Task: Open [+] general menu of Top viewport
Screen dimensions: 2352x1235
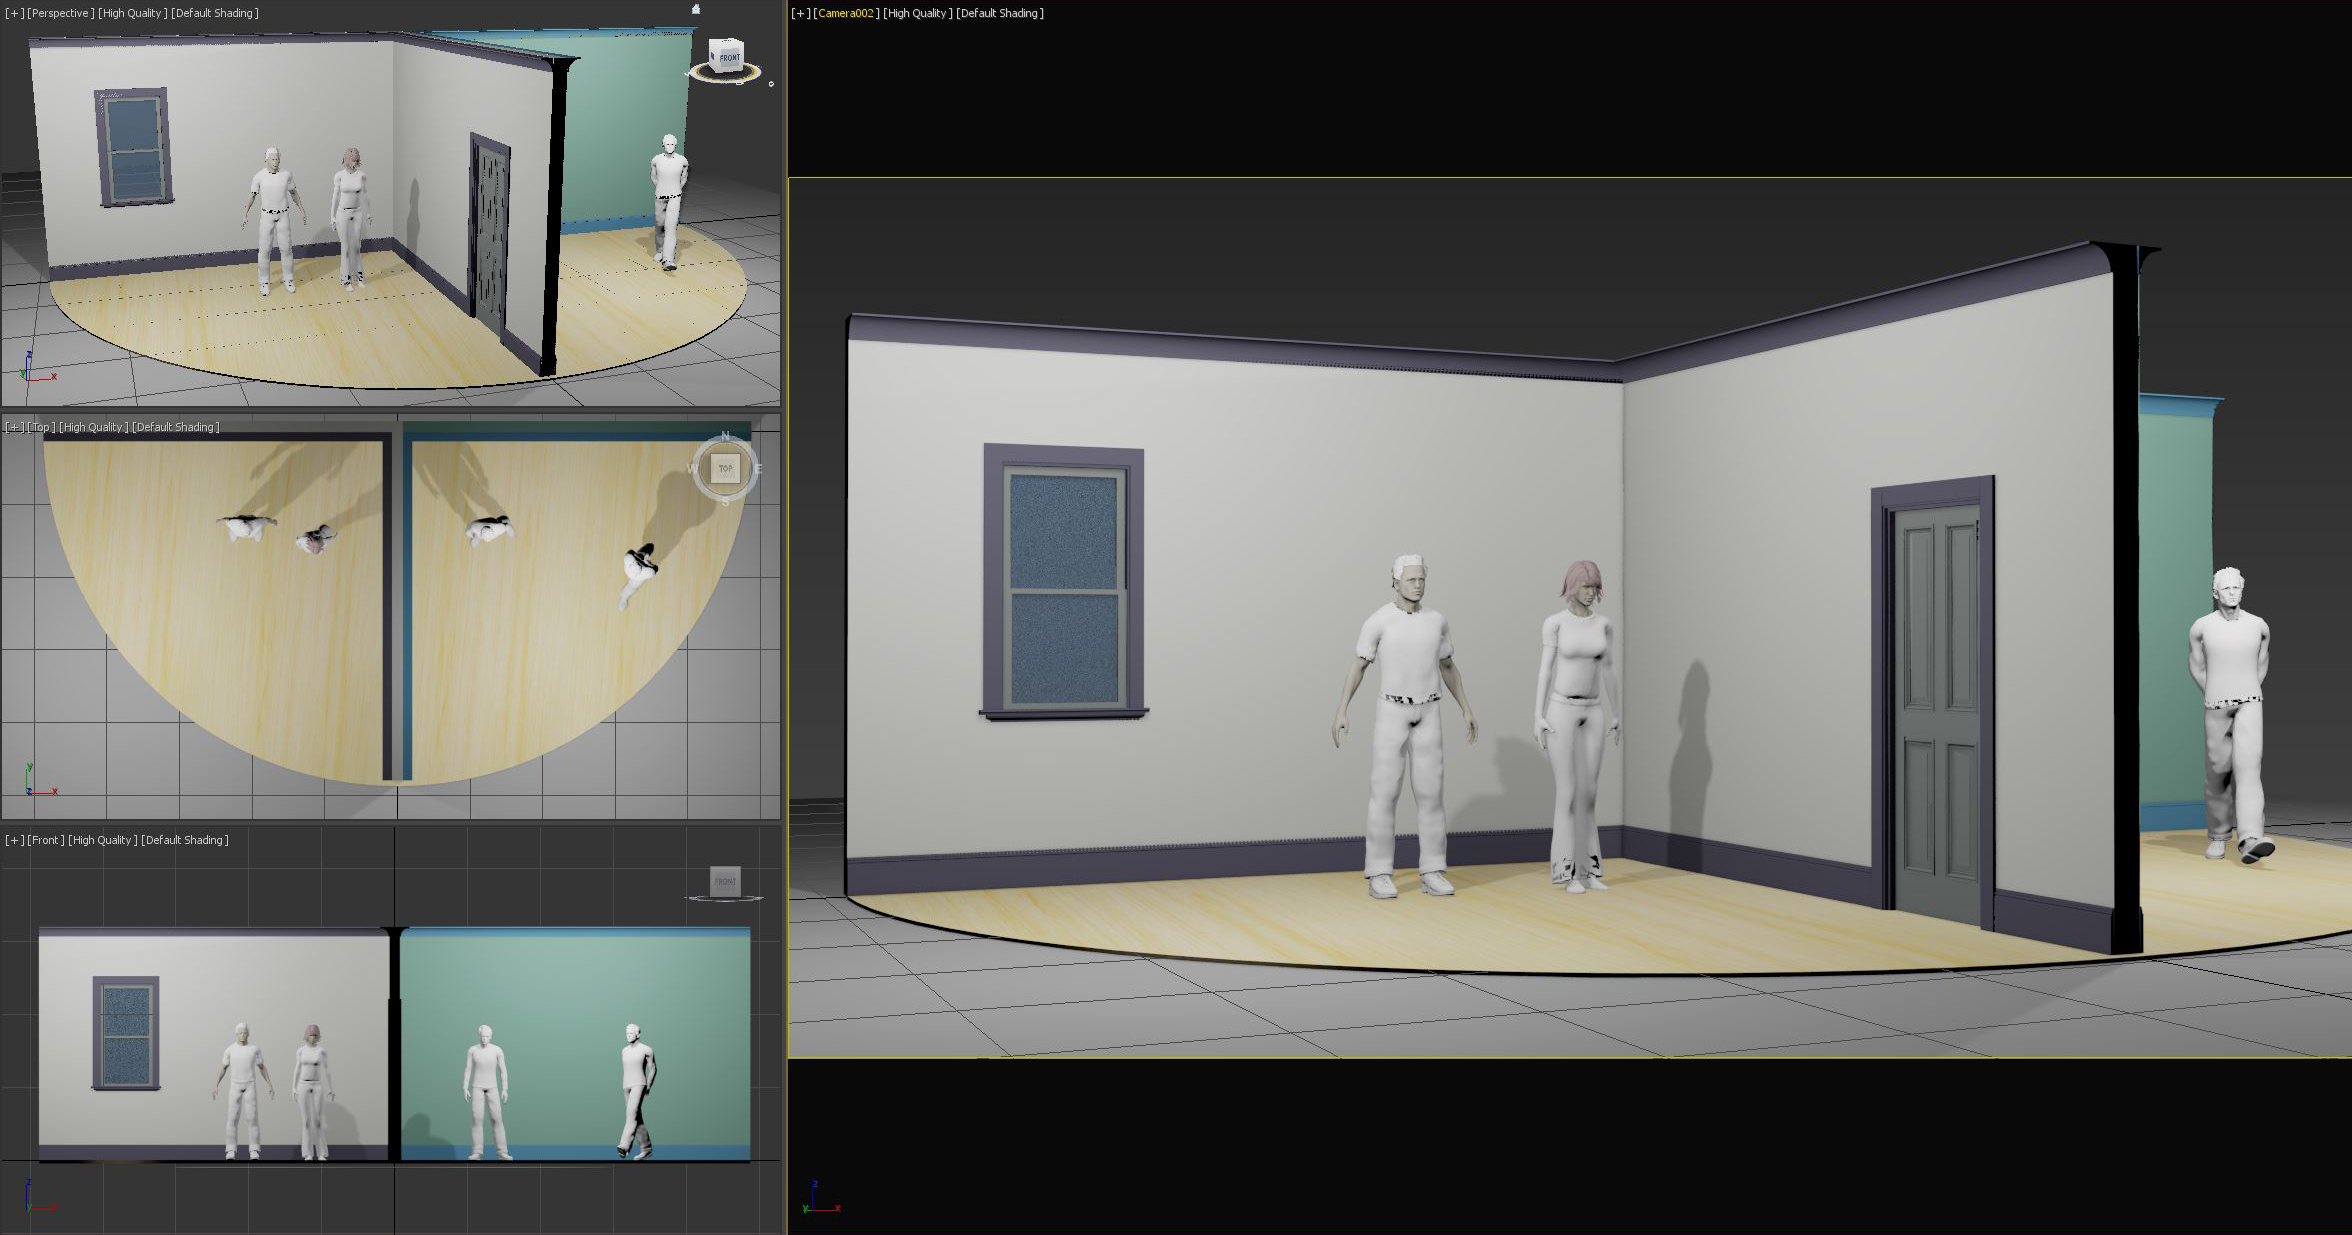Action: click(x=14, y=427)
